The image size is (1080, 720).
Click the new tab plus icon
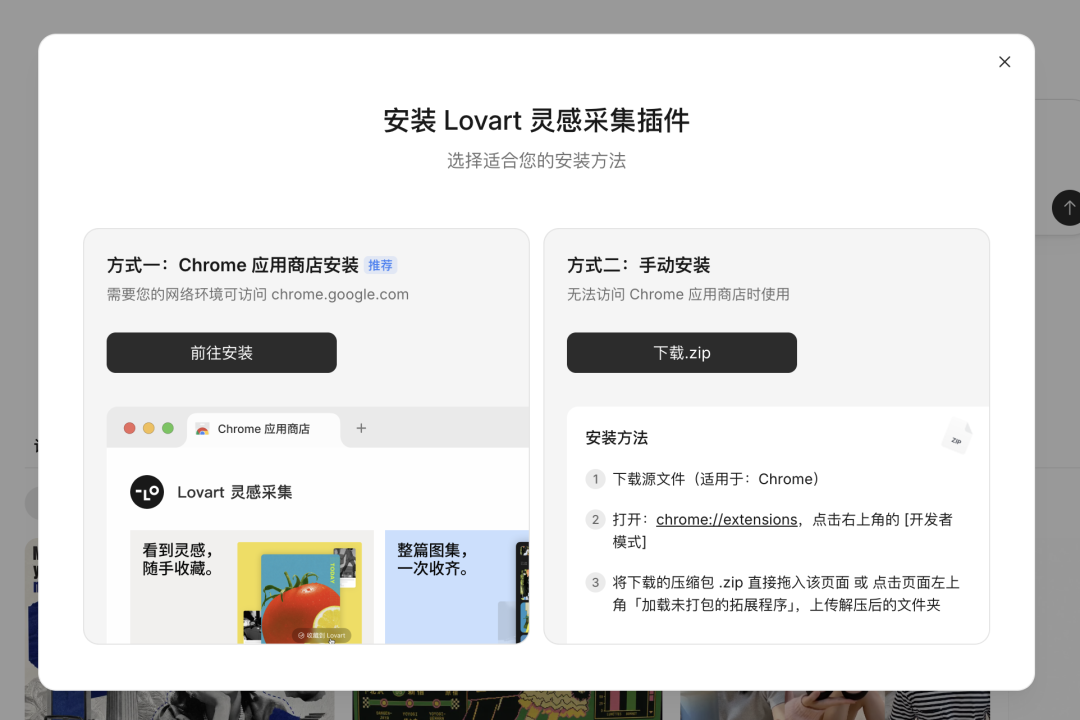click(x=361, y=429)
